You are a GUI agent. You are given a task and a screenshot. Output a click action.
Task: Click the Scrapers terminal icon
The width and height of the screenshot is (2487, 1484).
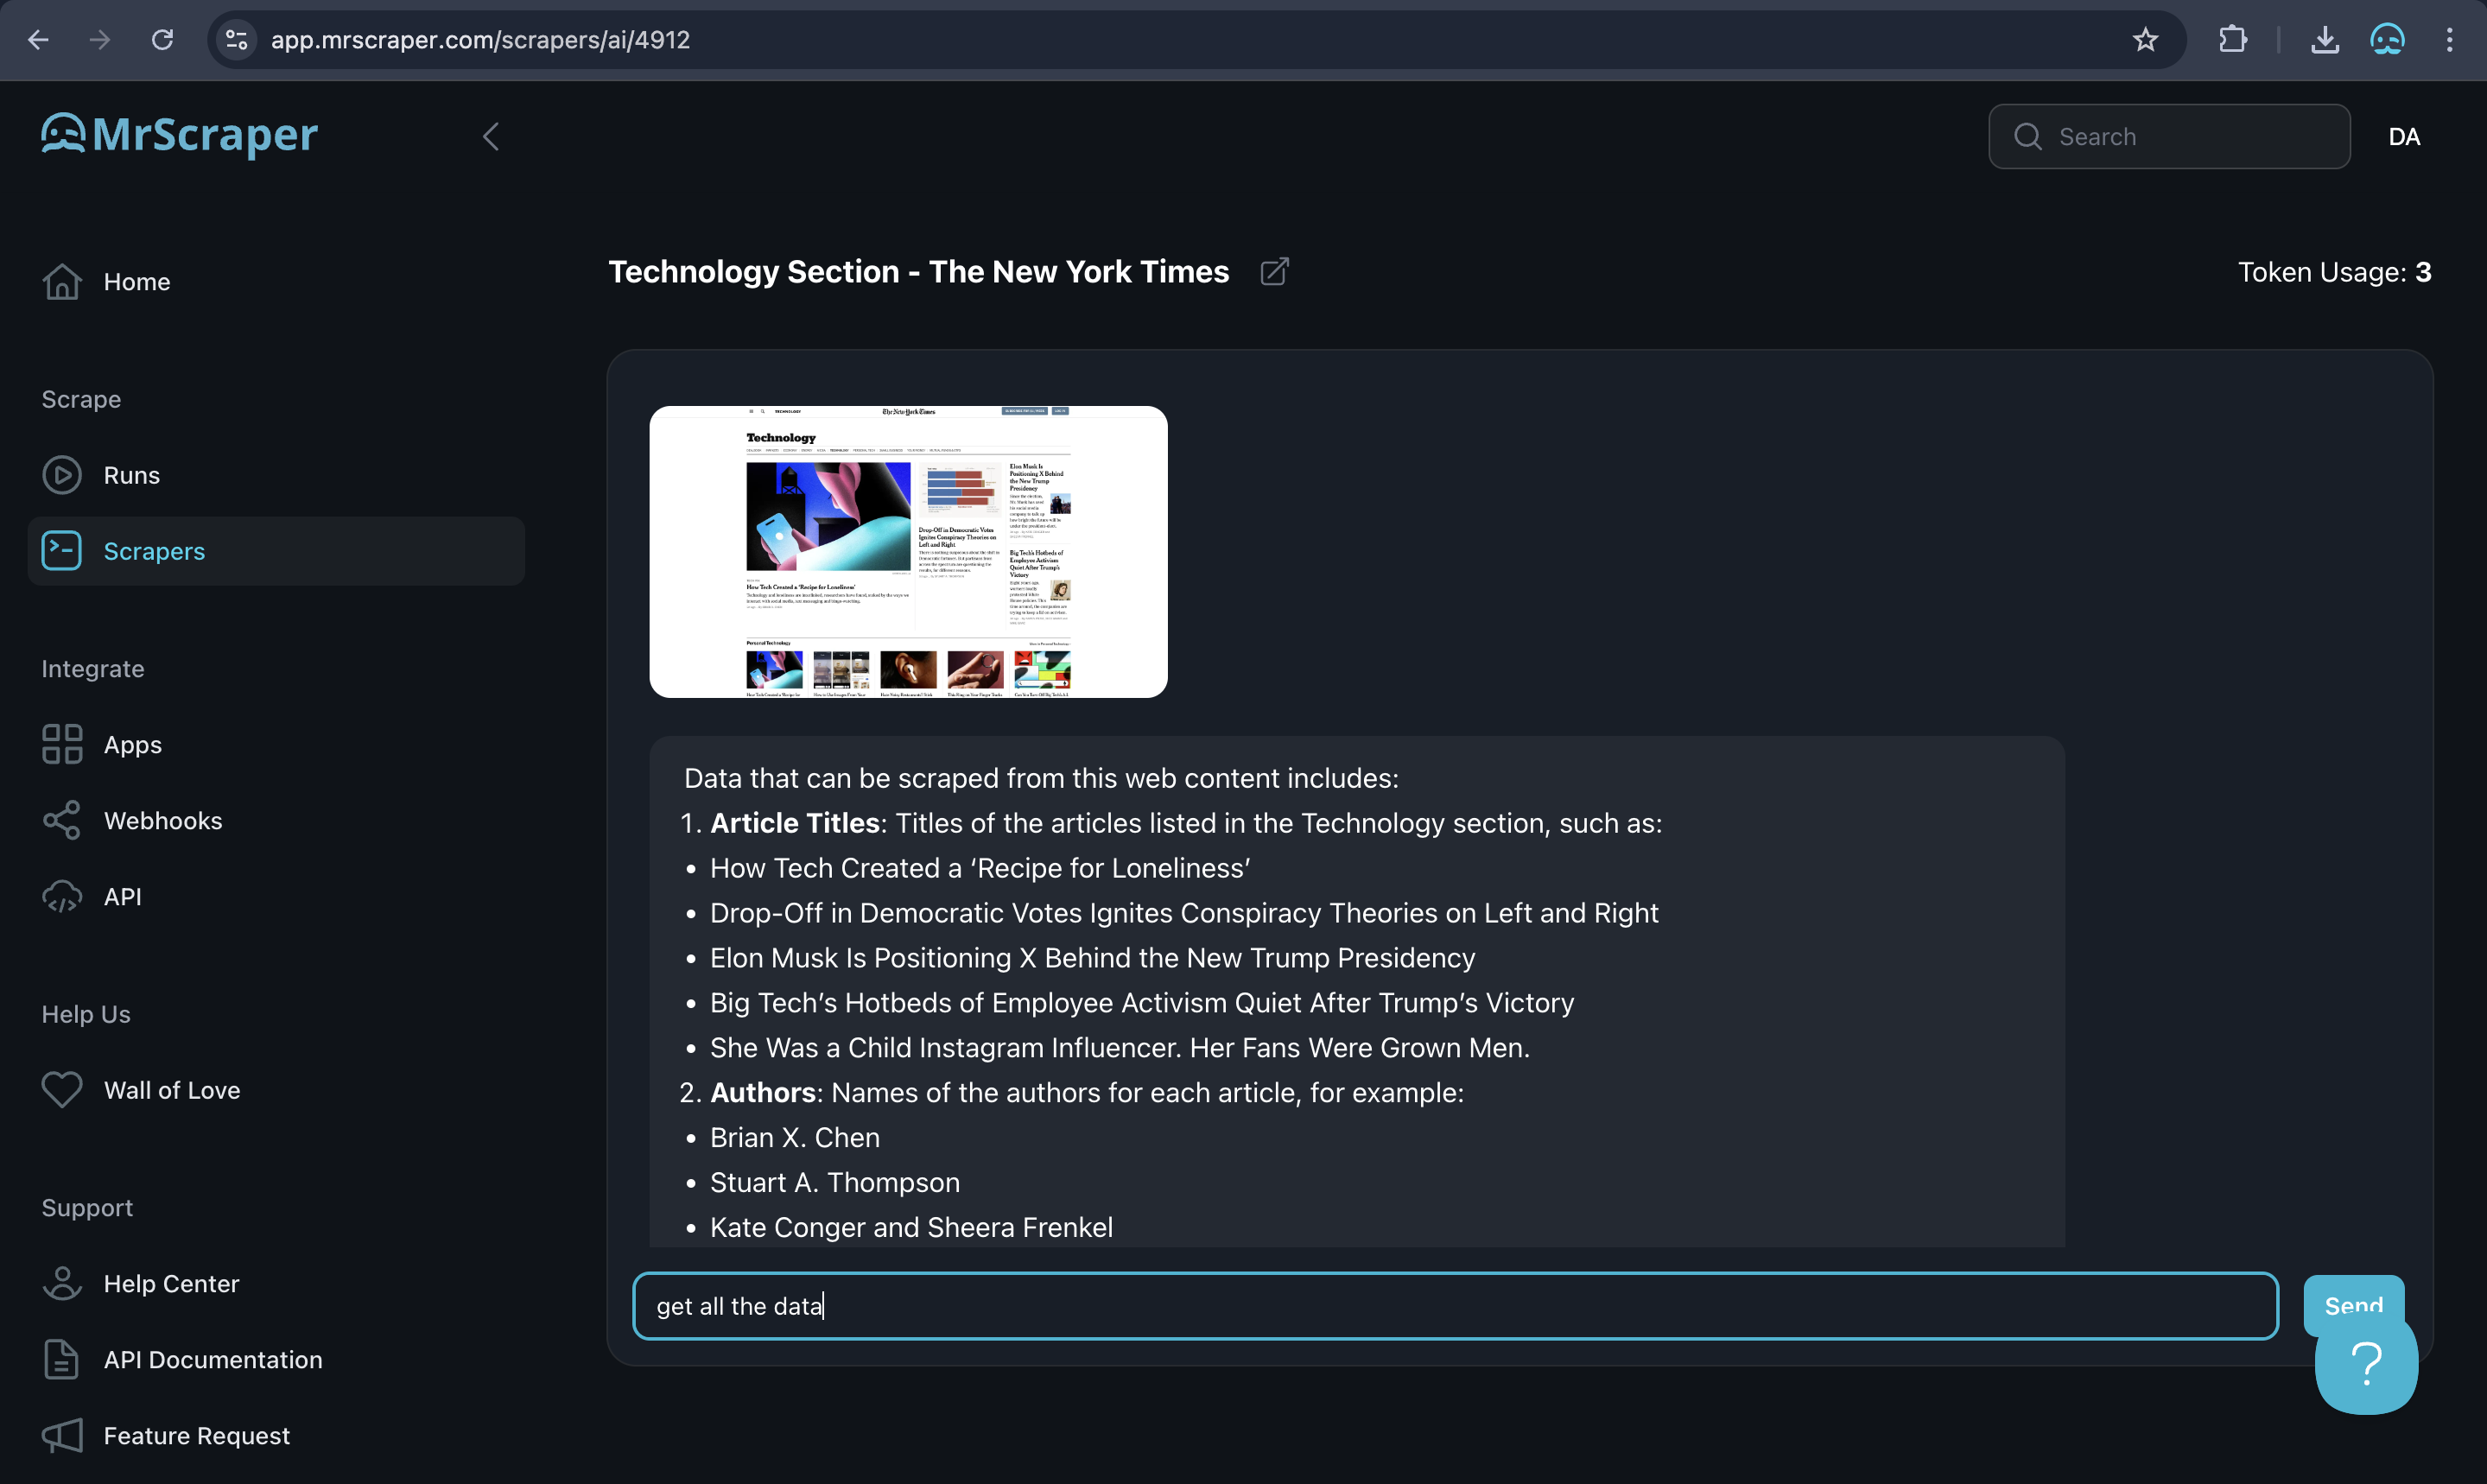pyautogui.click(x=62, y=551)
